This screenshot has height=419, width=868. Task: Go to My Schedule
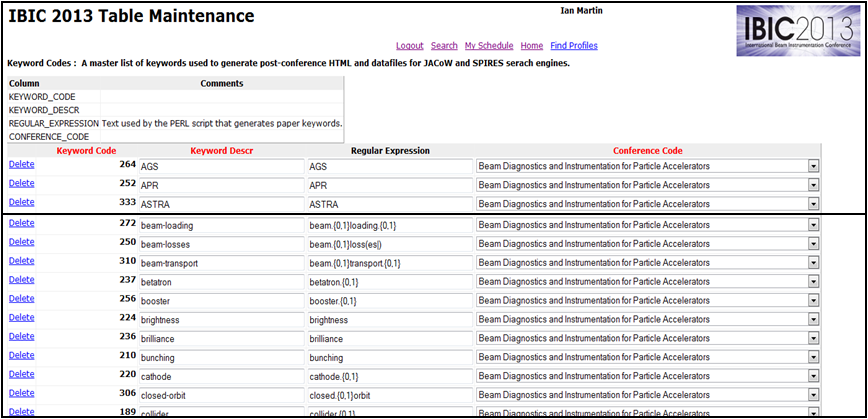point(489,46)
